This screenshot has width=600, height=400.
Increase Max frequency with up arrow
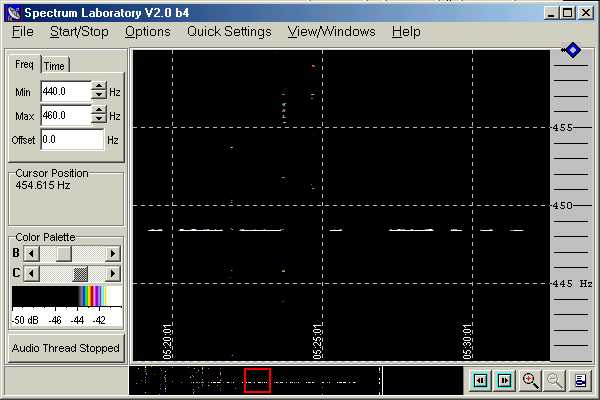click(x=99, y=110)
